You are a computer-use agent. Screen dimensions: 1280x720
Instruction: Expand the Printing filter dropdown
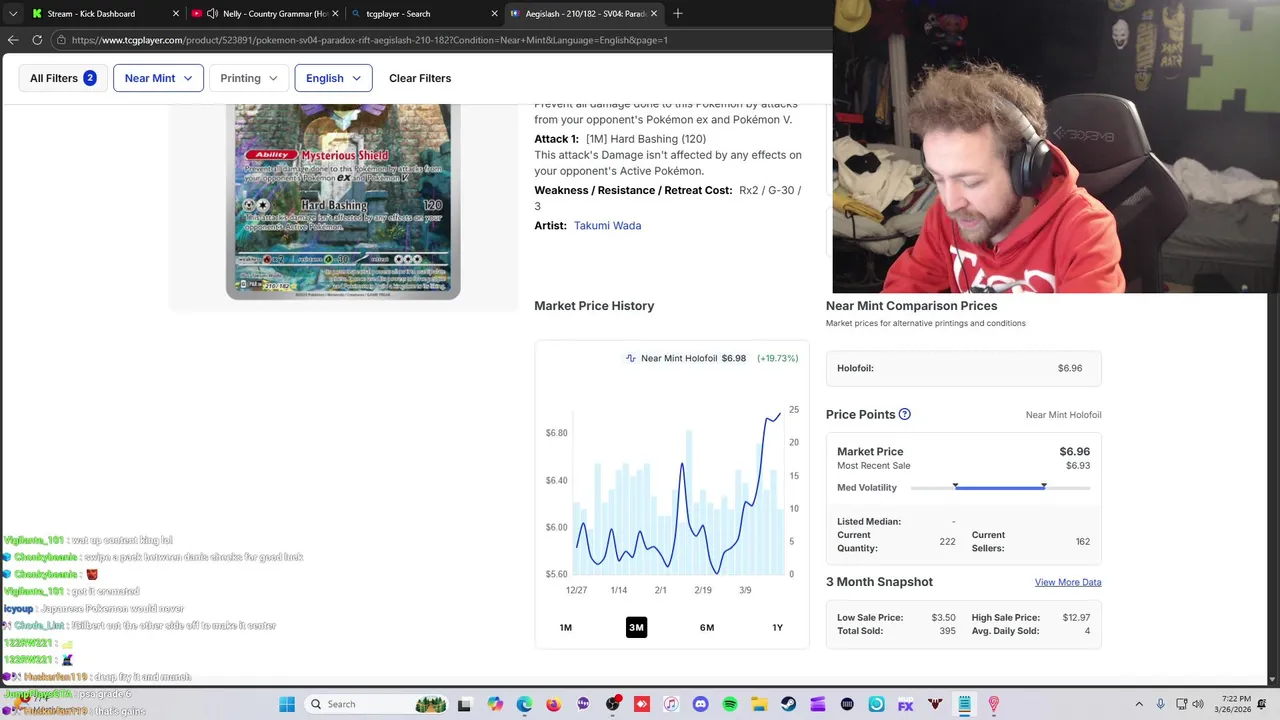click(x=249, y=78)
